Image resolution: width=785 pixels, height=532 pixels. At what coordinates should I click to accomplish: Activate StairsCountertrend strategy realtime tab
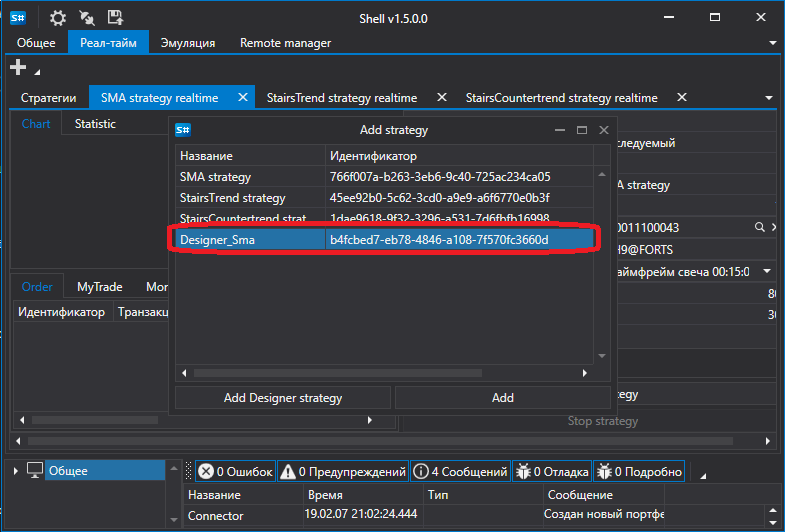(x=561, y=98)
